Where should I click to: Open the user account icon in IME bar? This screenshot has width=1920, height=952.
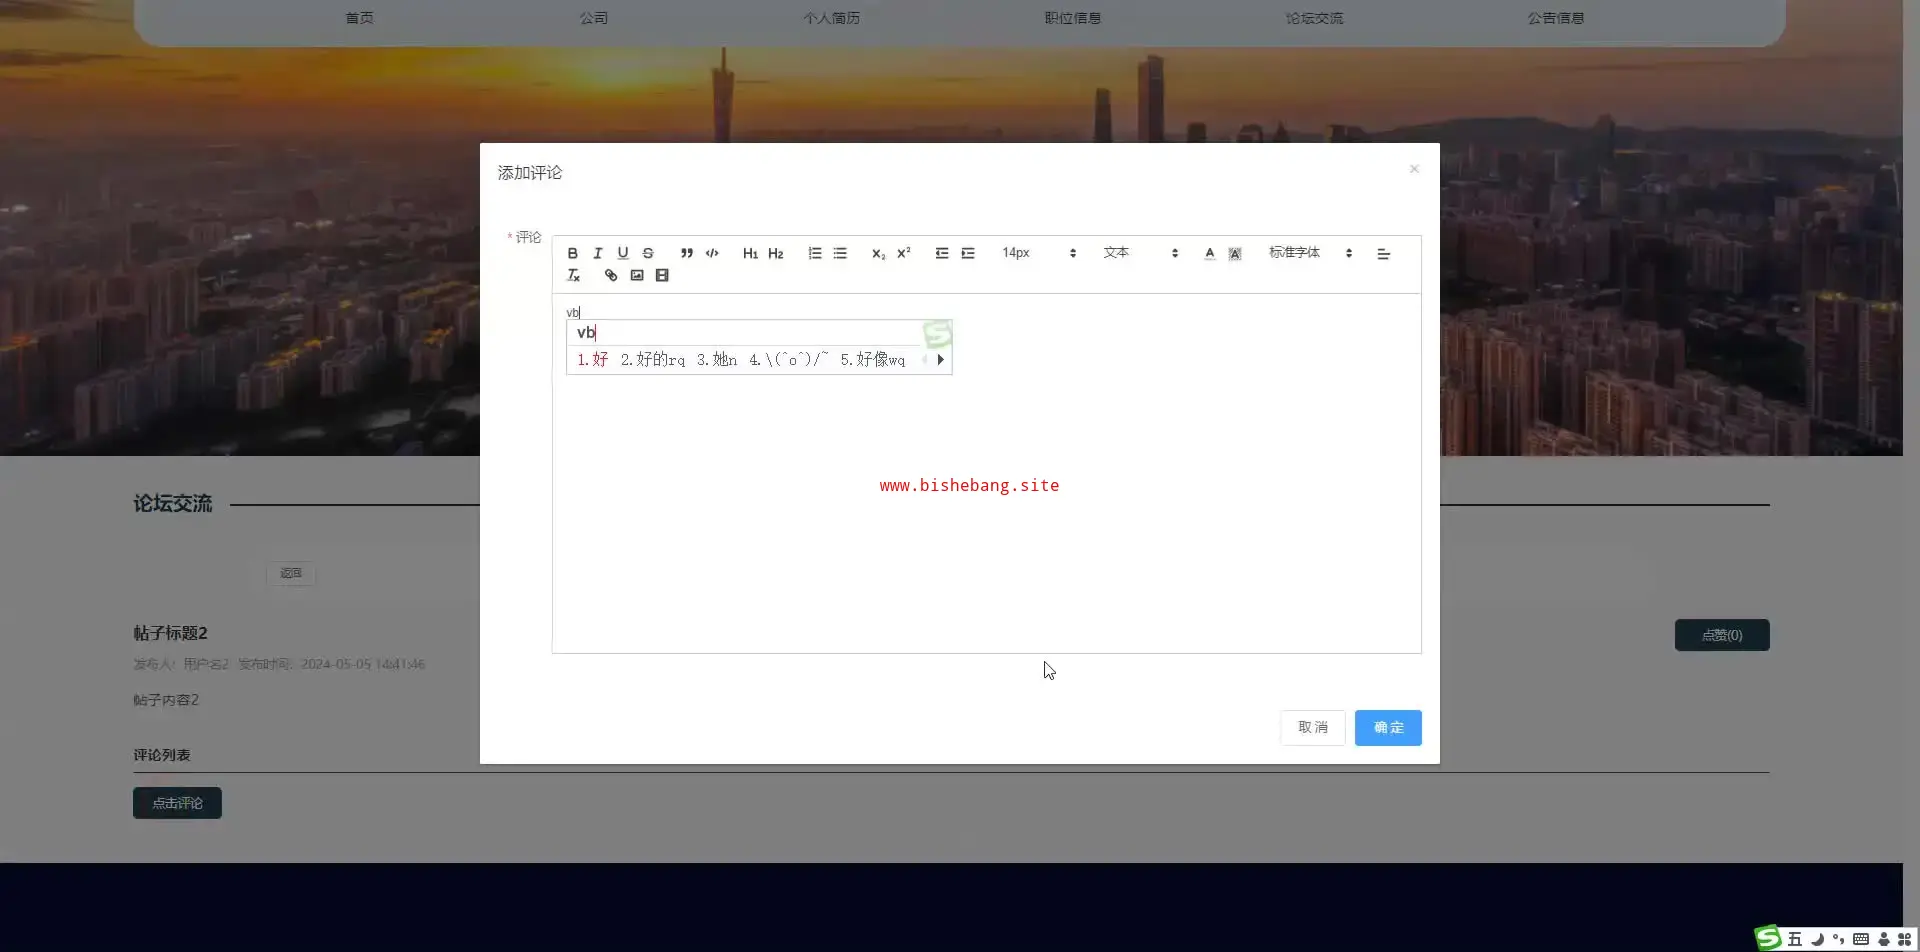click(1884, 939)
